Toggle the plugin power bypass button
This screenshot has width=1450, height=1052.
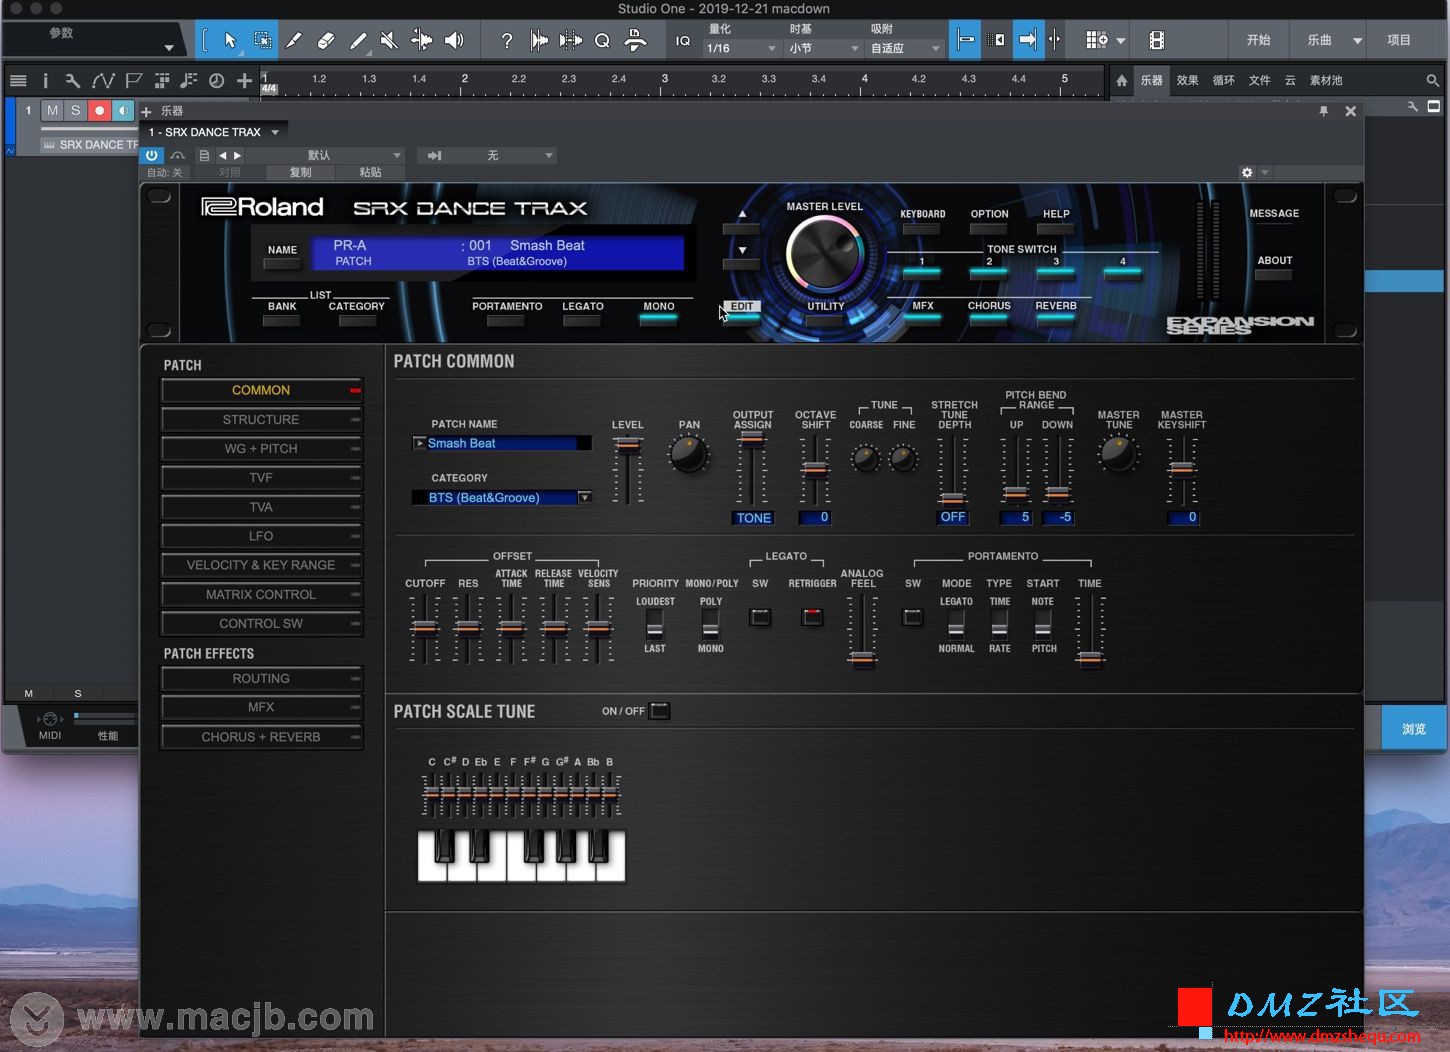pos(152,155)
